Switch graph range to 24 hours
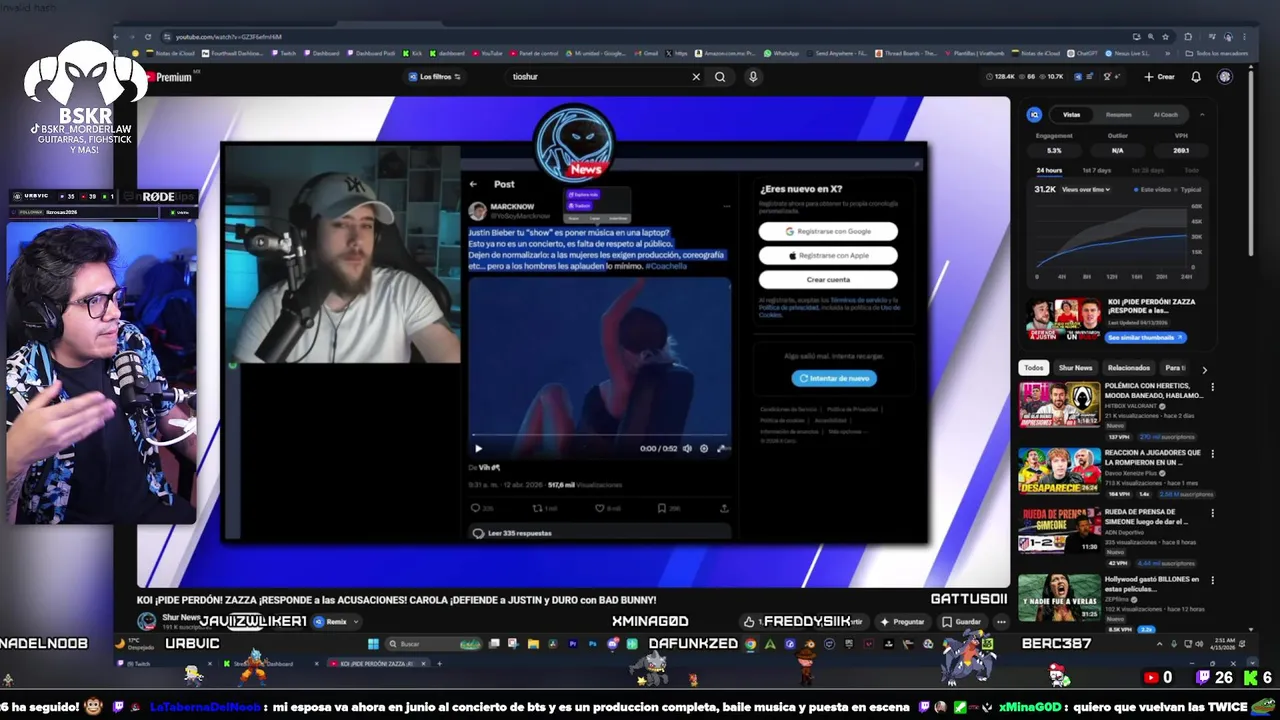This screenshot has height=720, width=1280. [1049, 170]
